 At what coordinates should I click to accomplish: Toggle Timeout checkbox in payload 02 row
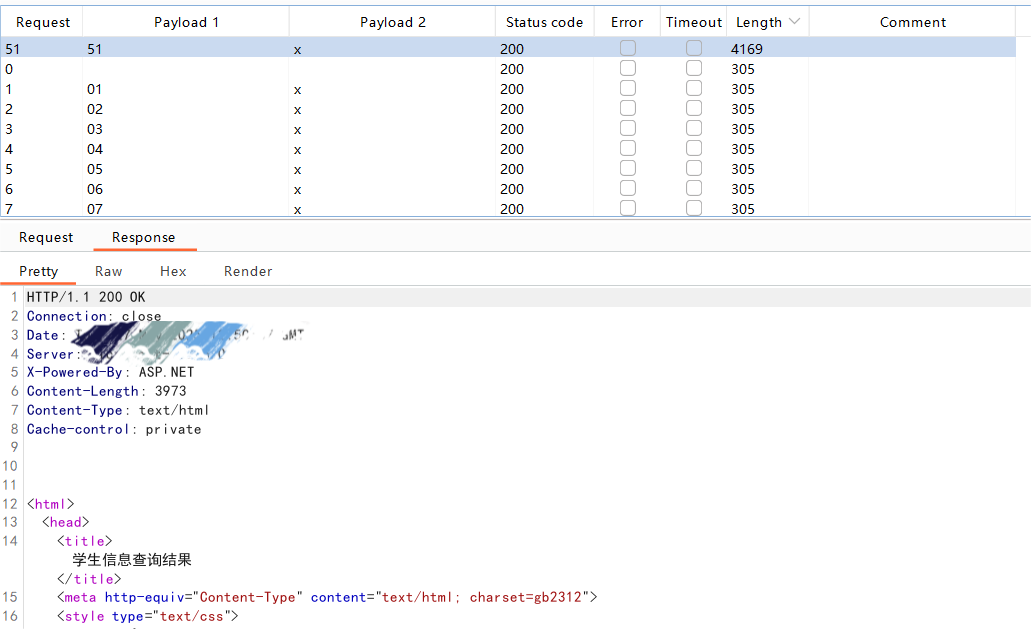click(694, 108)
